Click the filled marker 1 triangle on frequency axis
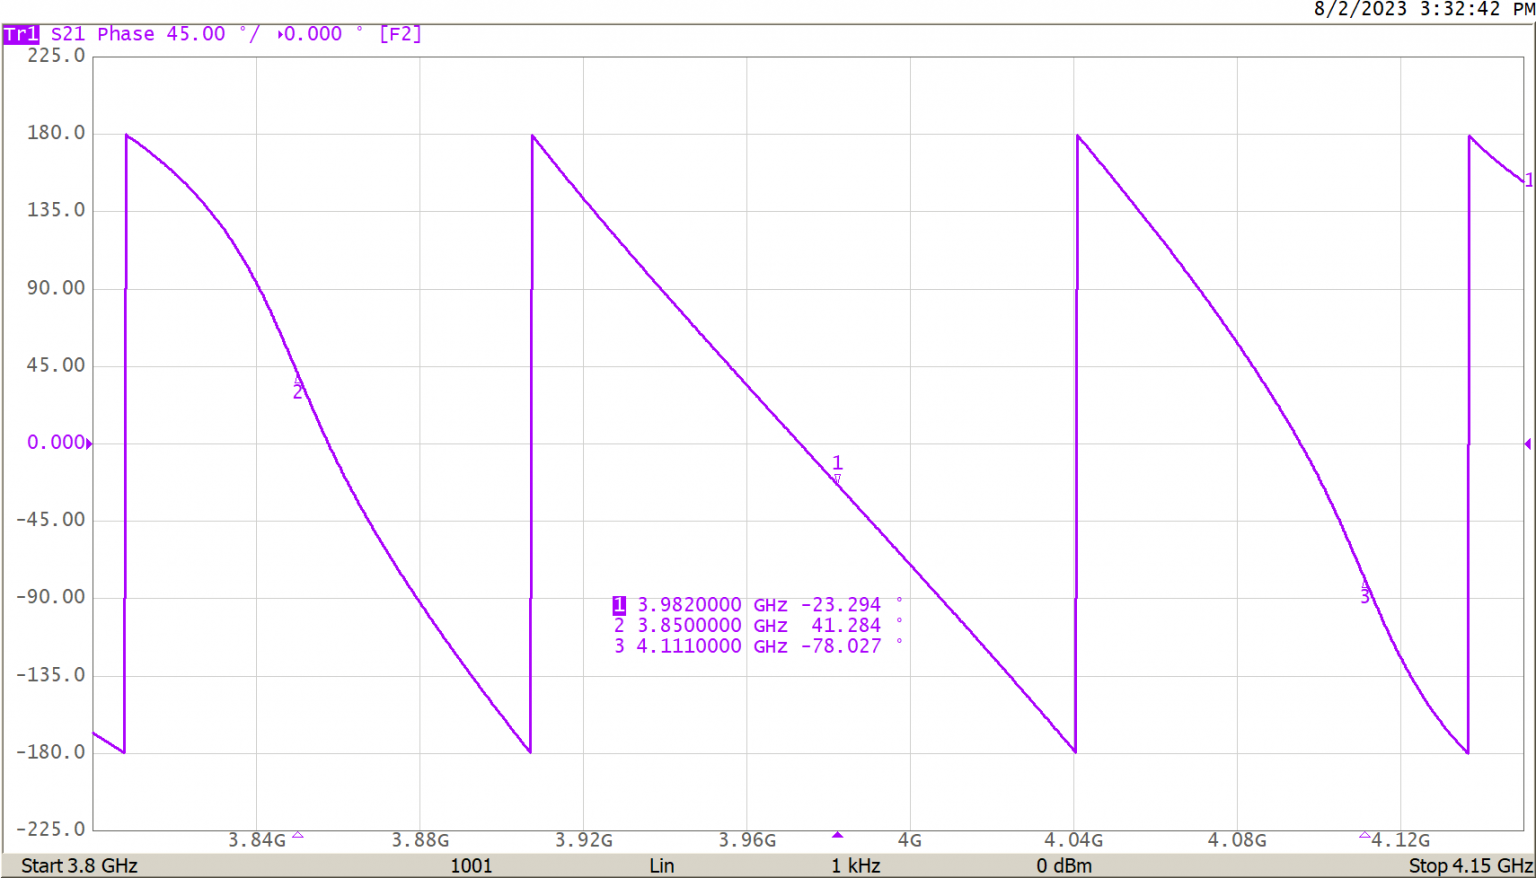 click(x=838, y=834)
